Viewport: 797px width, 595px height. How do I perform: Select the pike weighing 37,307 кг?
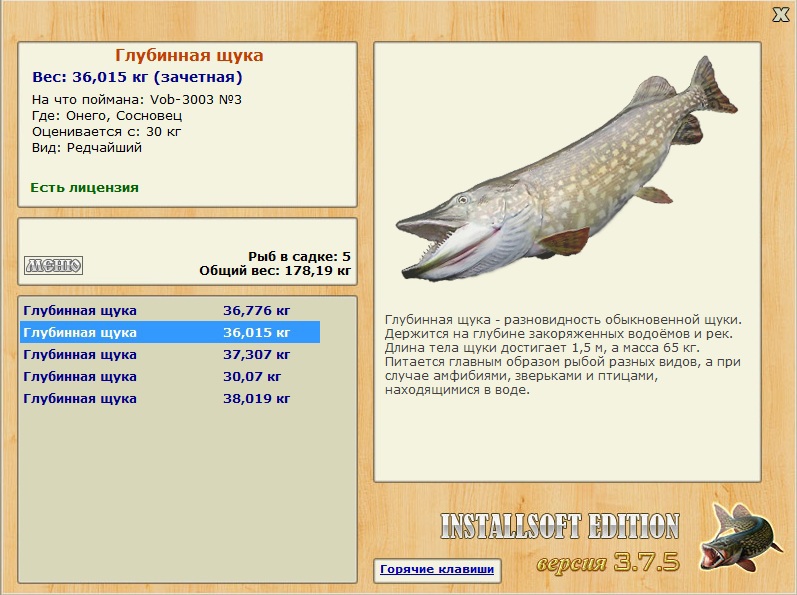tap(170, 355)
